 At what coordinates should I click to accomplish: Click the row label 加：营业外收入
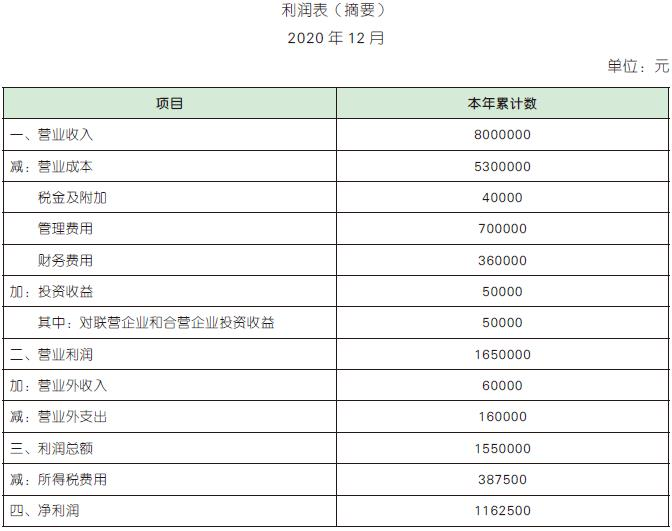pyautogui.click(x=58, y=385)
